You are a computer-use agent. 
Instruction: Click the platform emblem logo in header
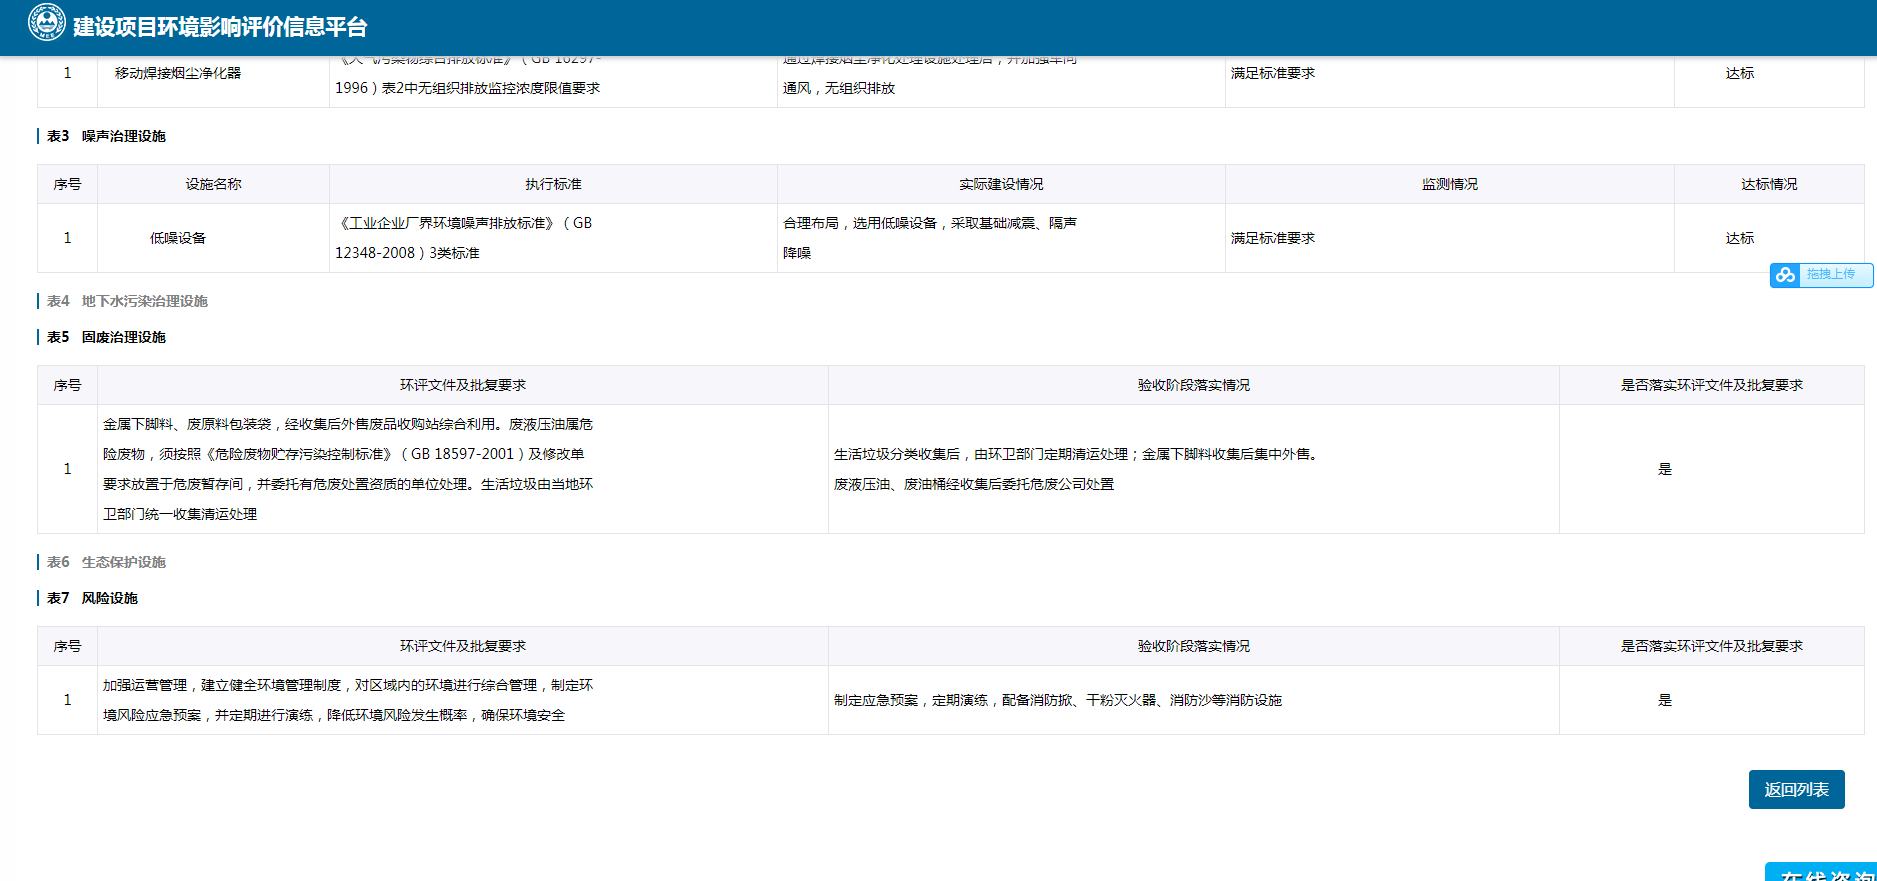46,22
